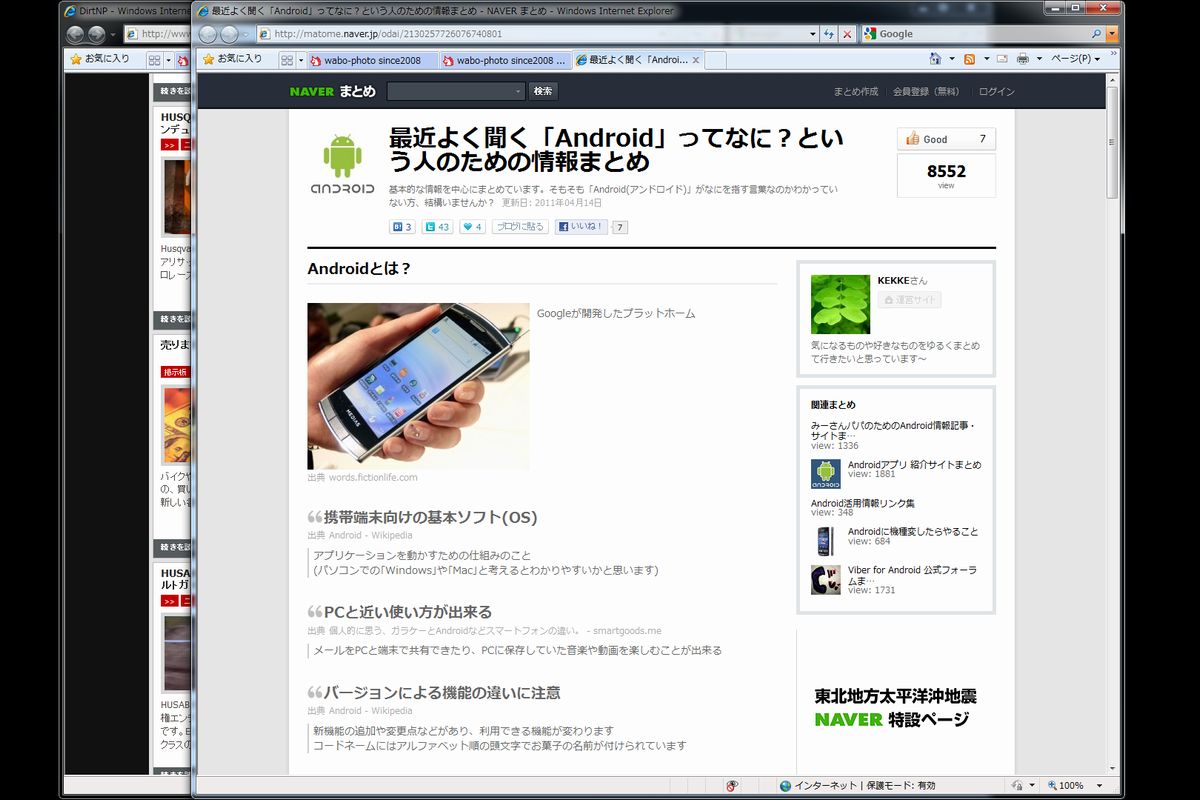This screenshot has height=800, width=1200.
Task: Open search provider dropdown arrow
Action: click(1112, 34)
